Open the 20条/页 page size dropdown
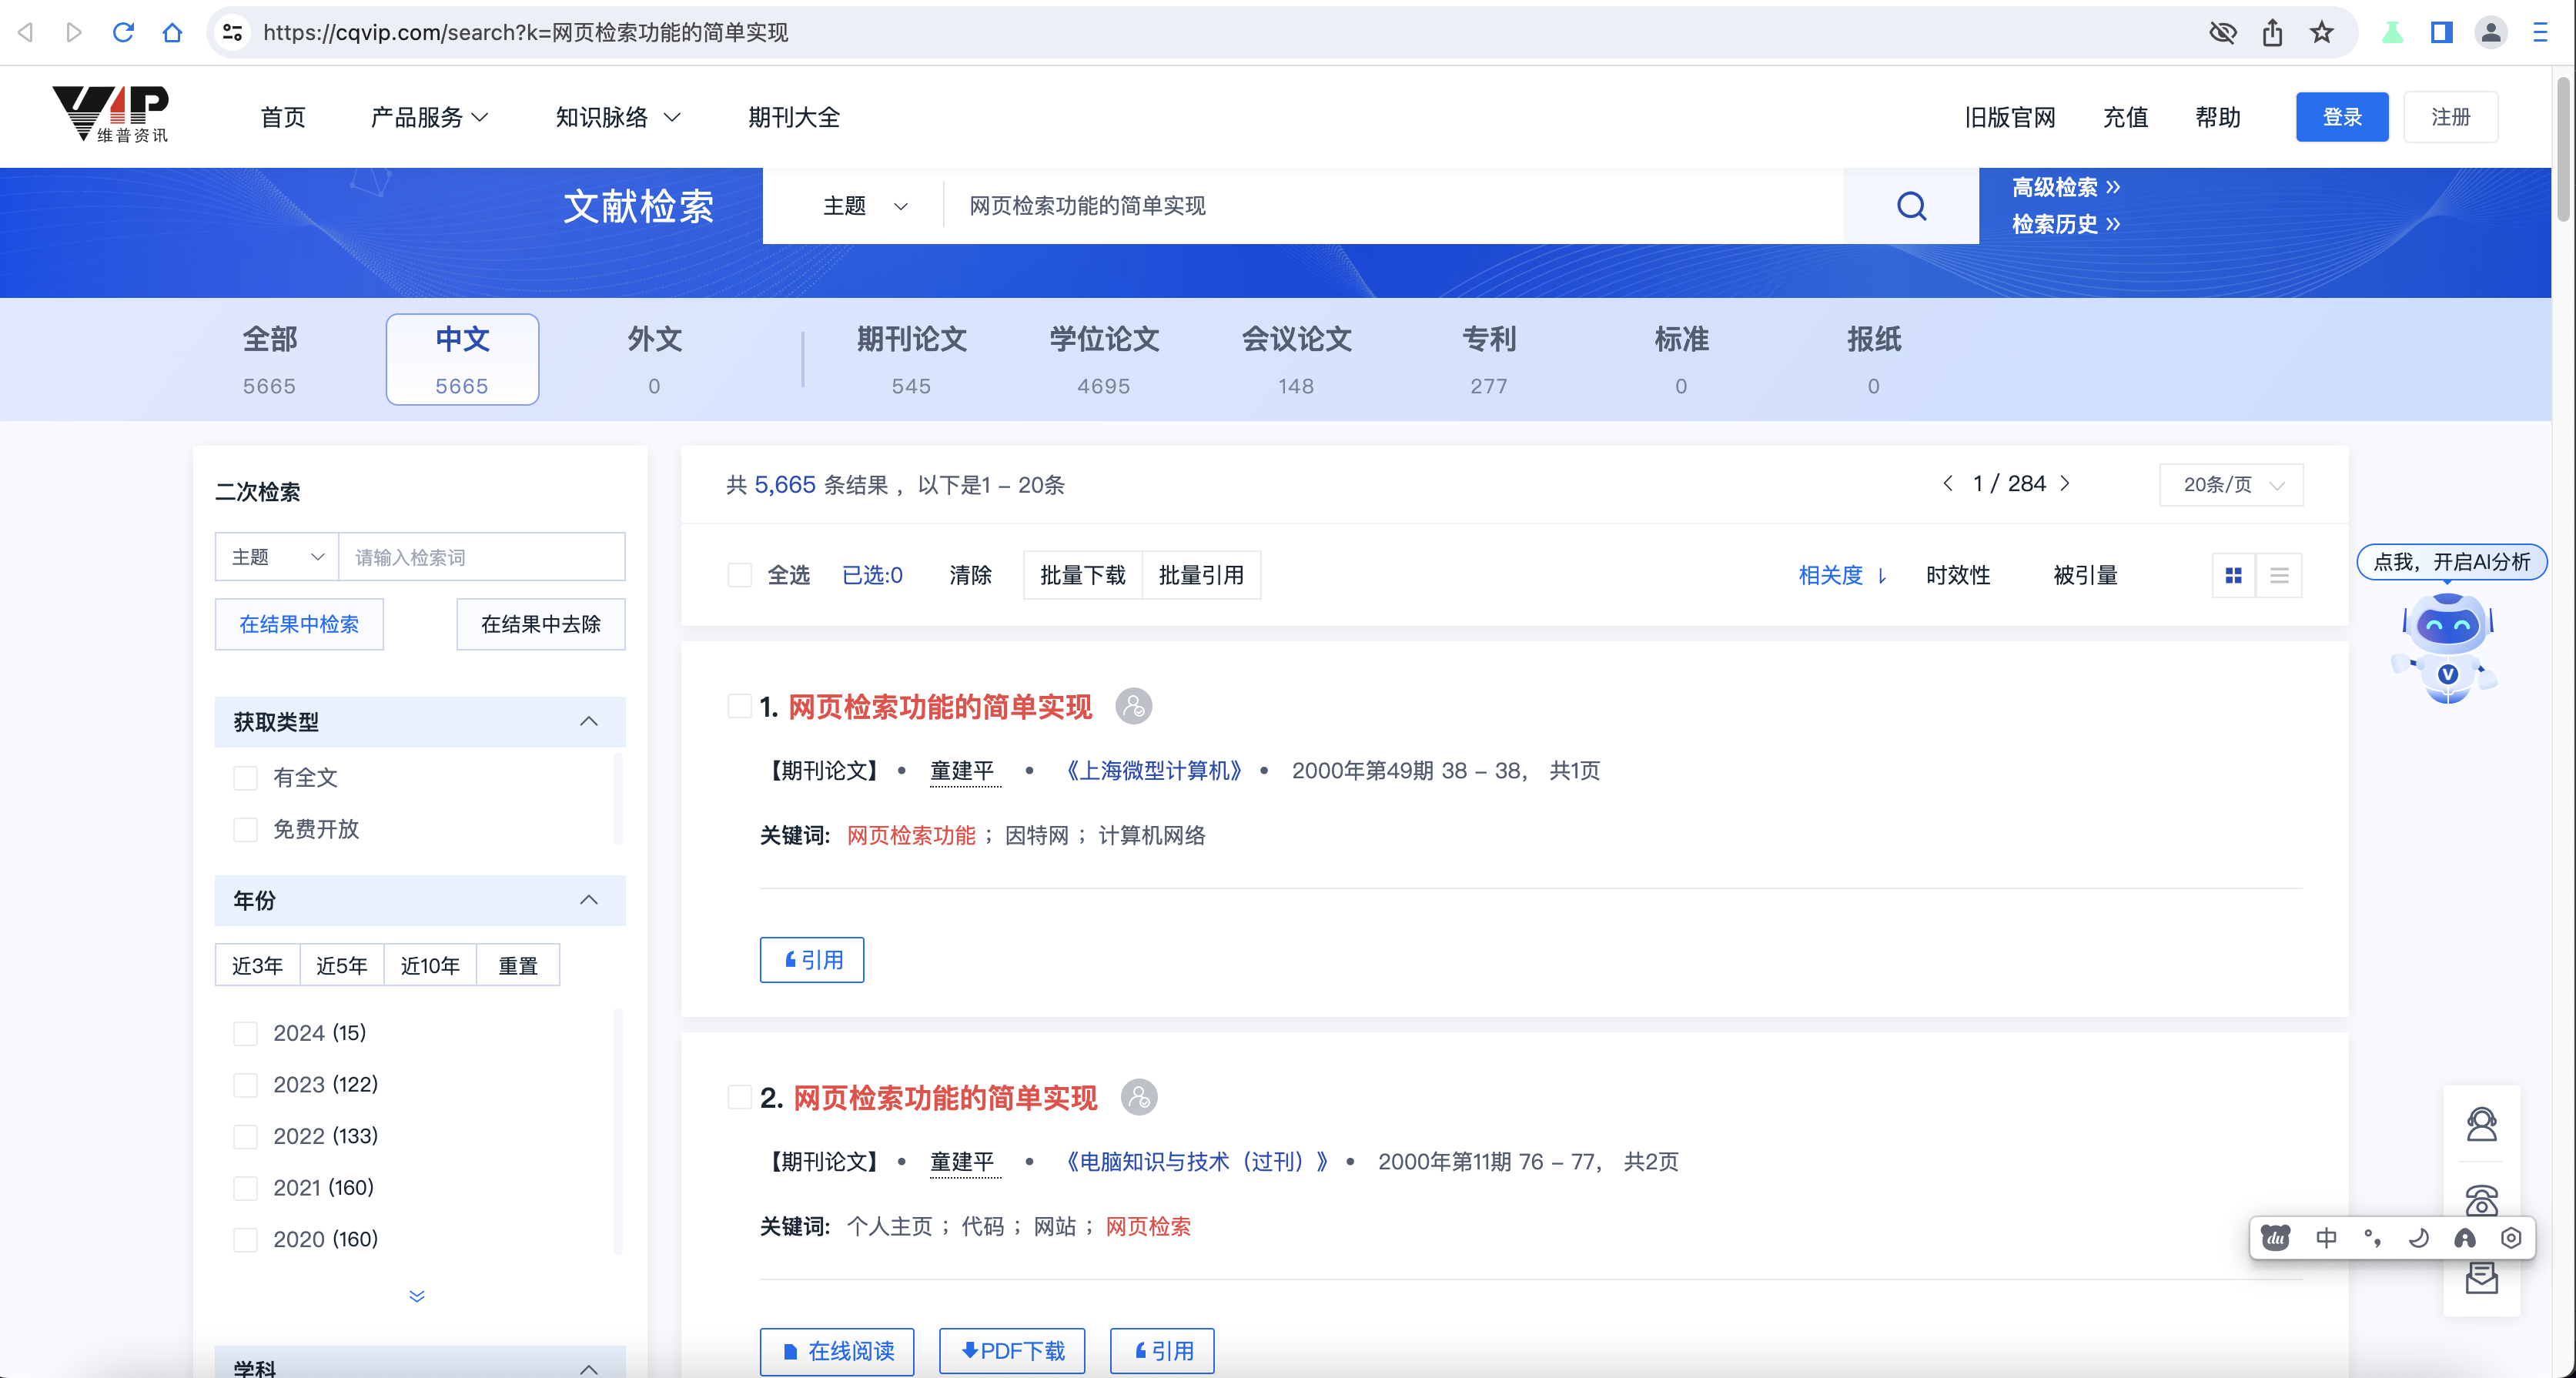Viewport: 2576px width, 1378px height. [2231, 484]
